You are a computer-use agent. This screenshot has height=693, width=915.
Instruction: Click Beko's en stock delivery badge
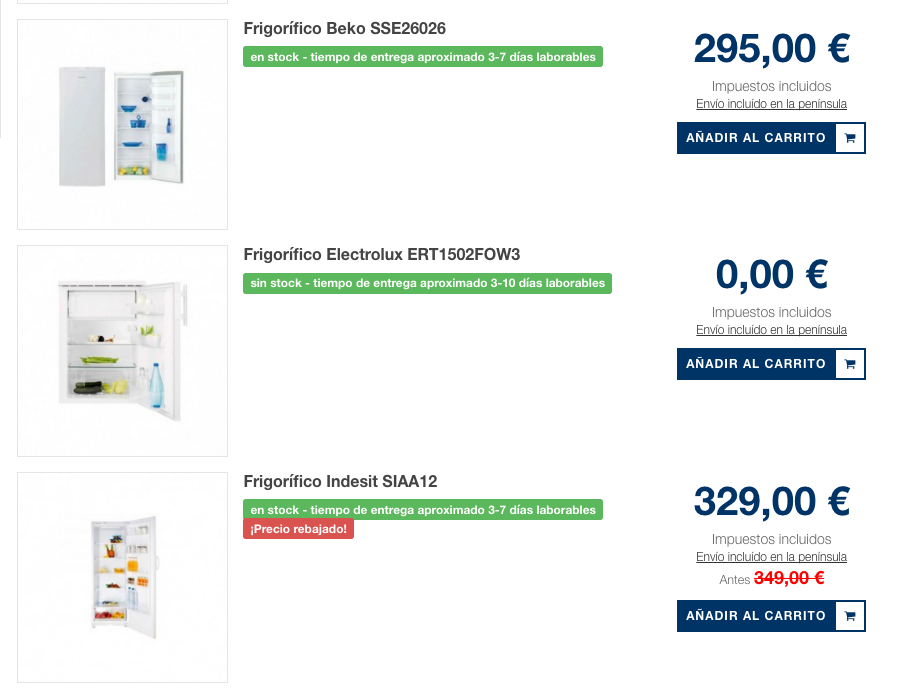[x=423, y=57]
